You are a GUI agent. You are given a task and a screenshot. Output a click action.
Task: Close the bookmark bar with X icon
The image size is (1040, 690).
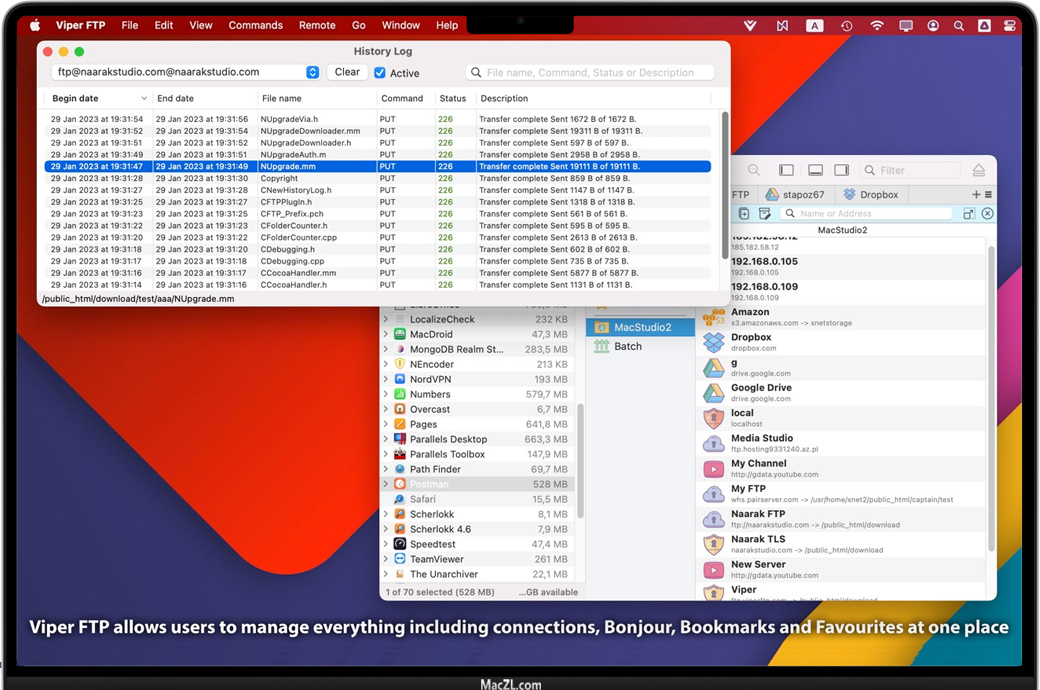[x=987, y=214]
